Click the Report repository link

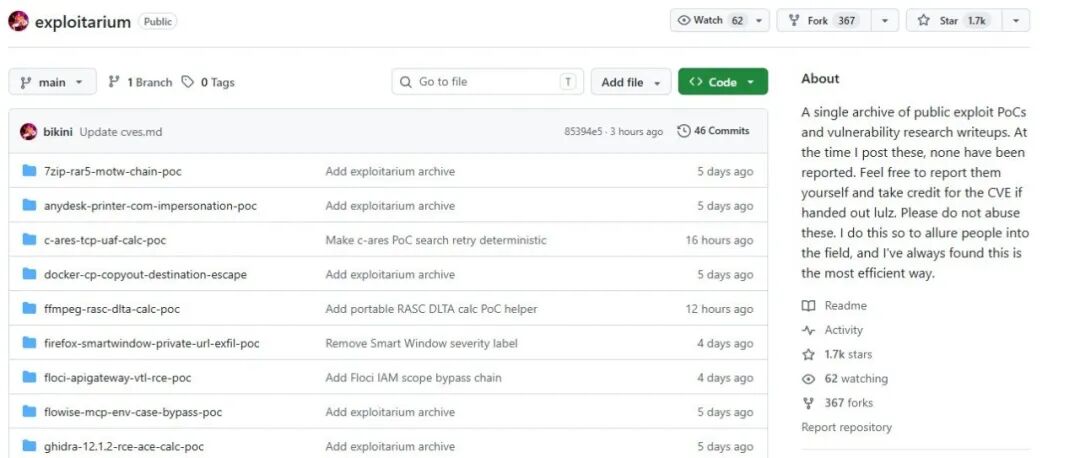(847, 428)
